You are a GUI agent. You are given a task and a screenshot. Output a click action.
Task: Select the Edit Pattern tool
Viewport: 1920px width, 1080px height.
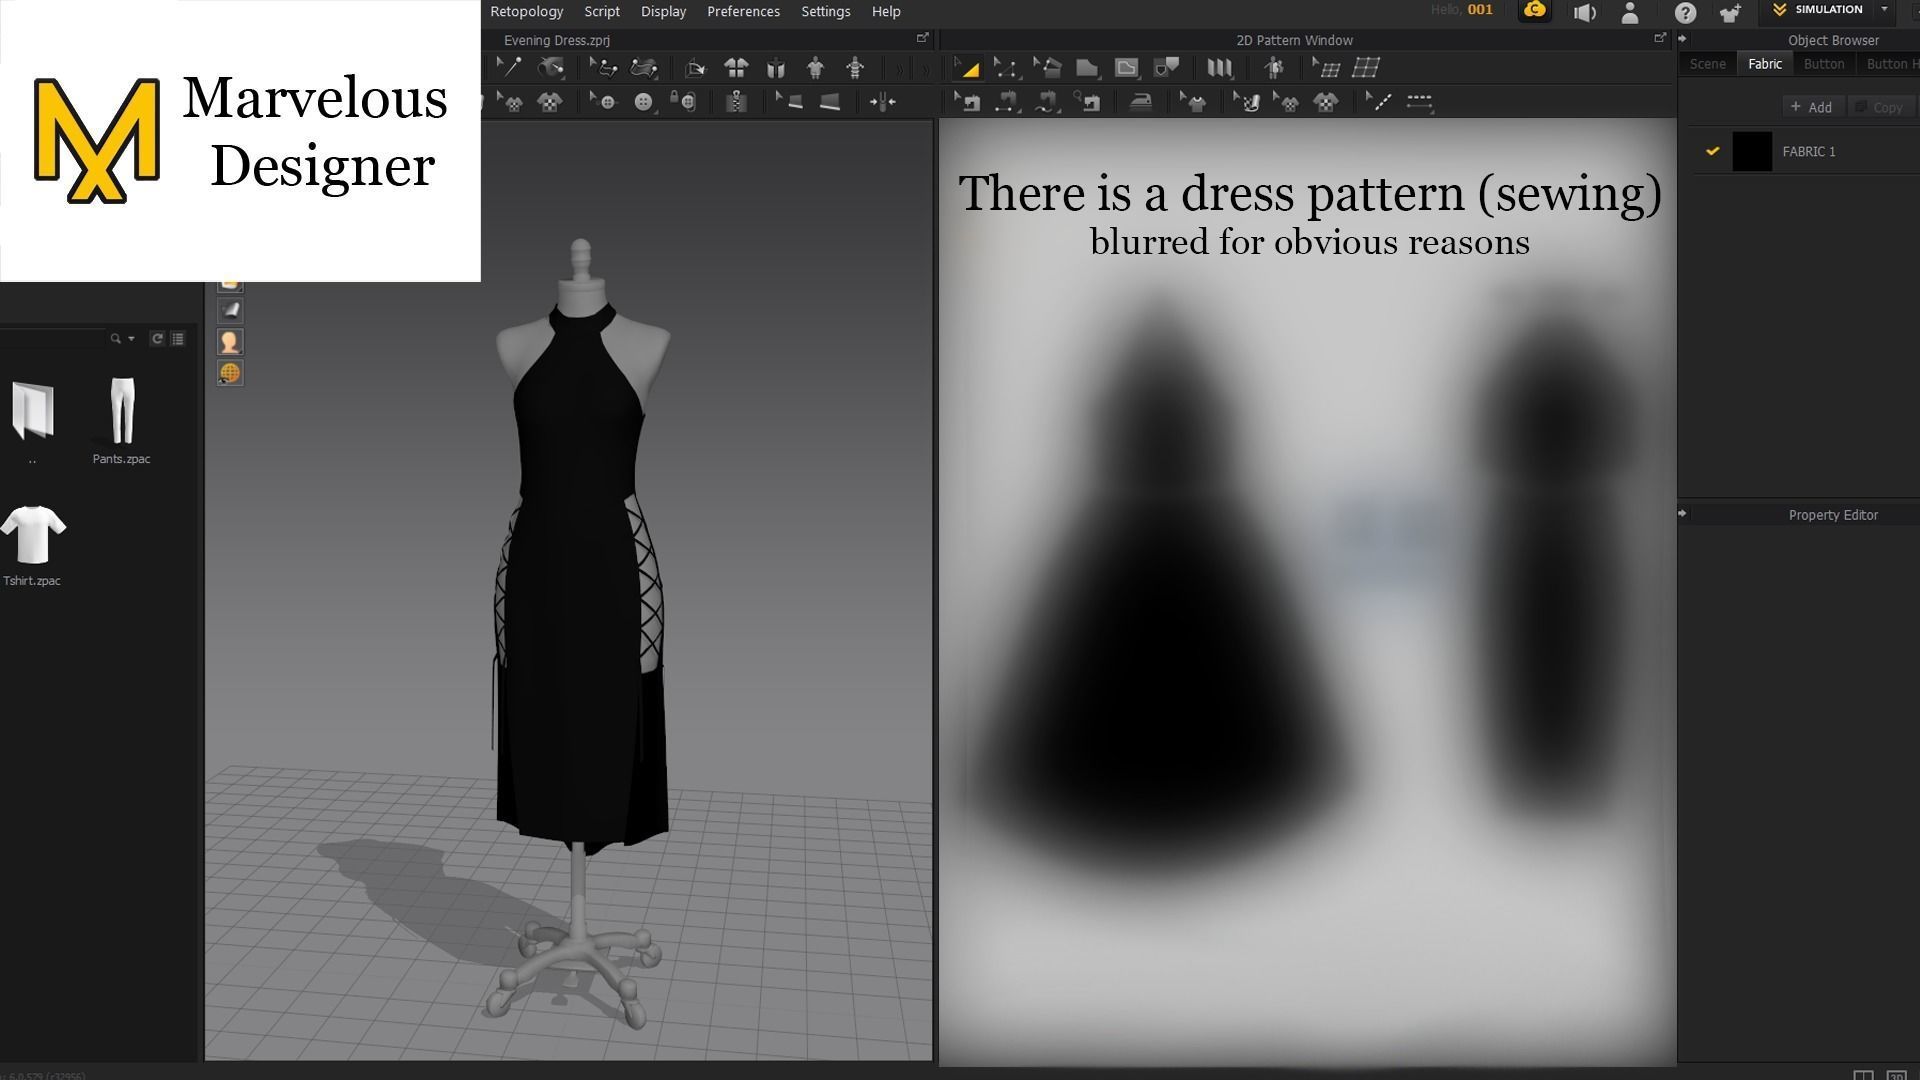tap(1007, 67)
